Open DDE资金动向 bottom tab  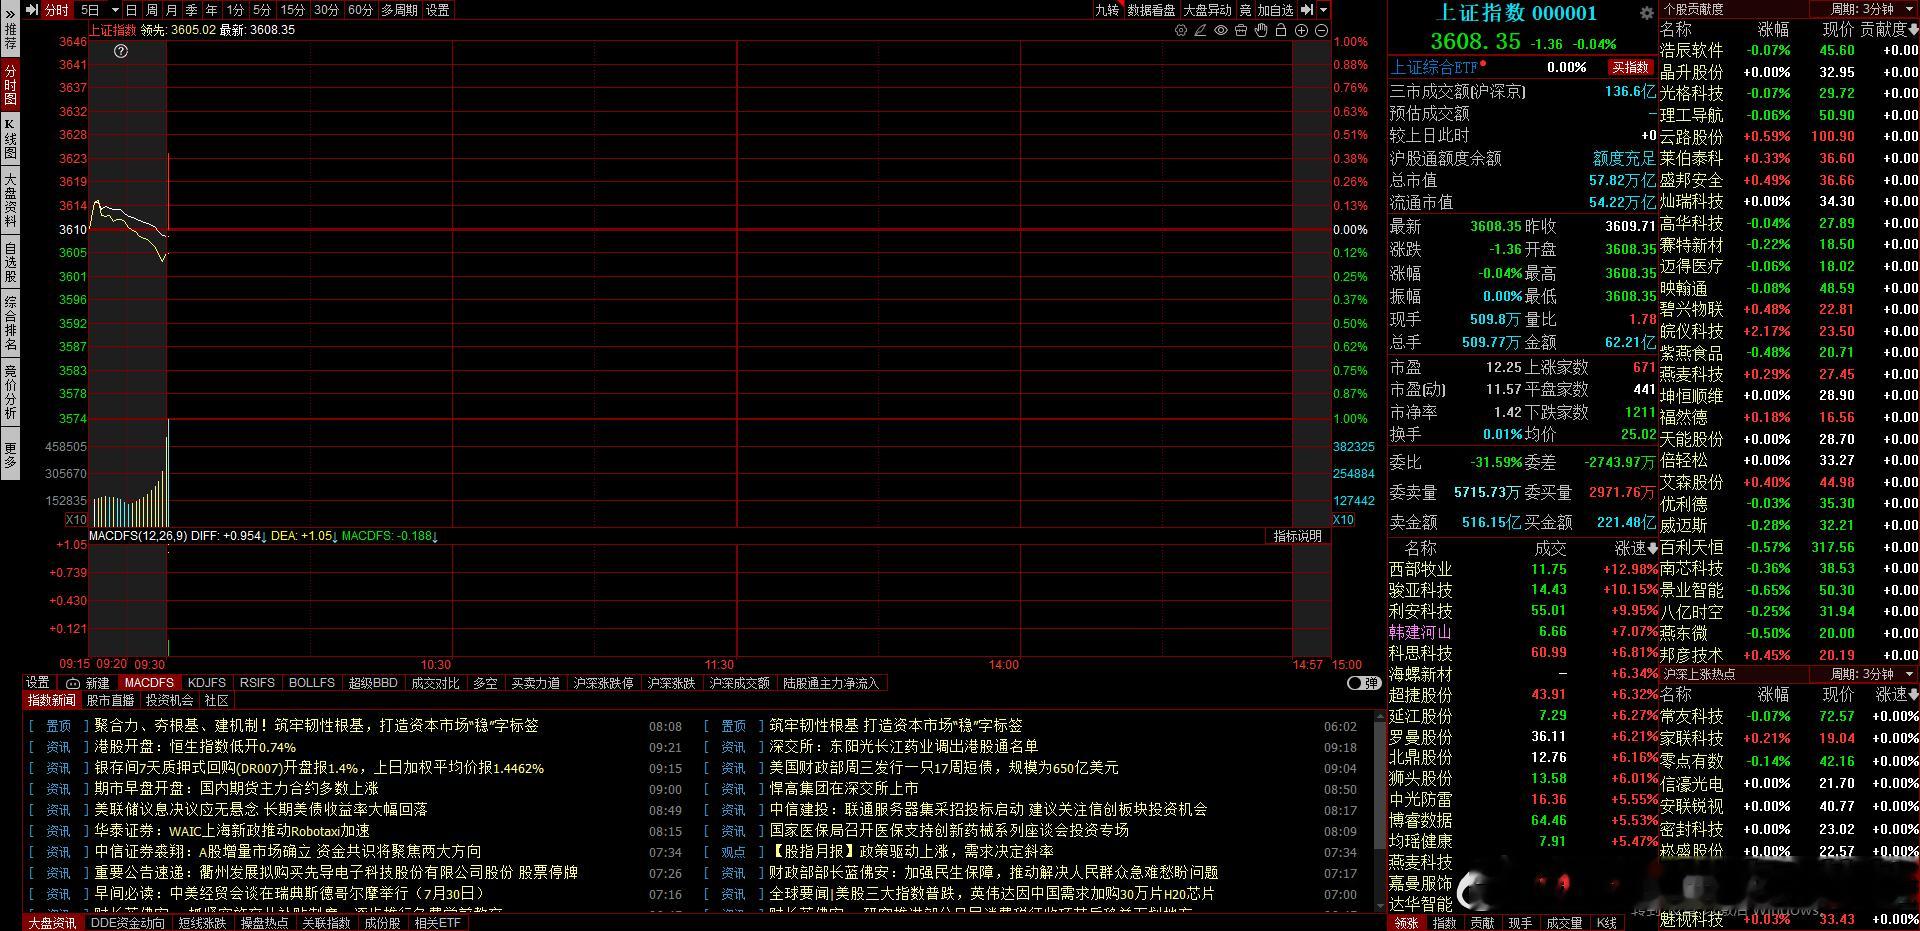point(128,923)
